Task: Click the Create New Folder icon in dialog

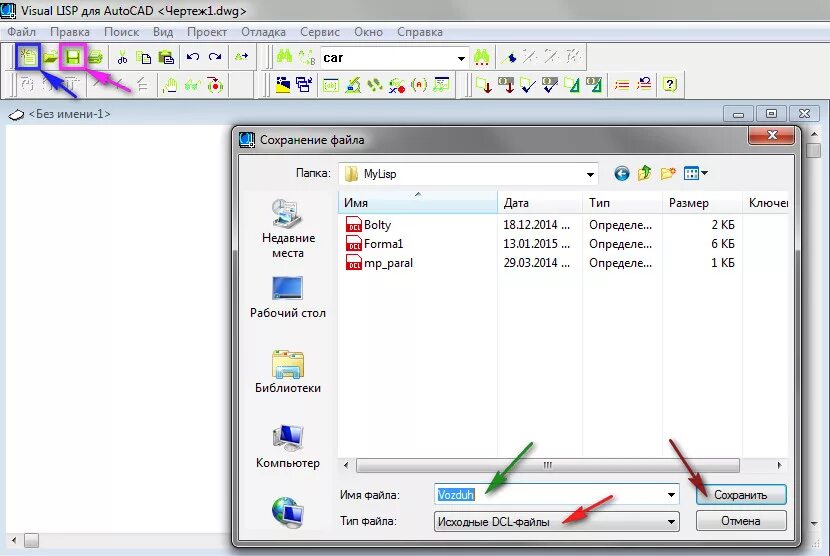Action: coord(668,173)
